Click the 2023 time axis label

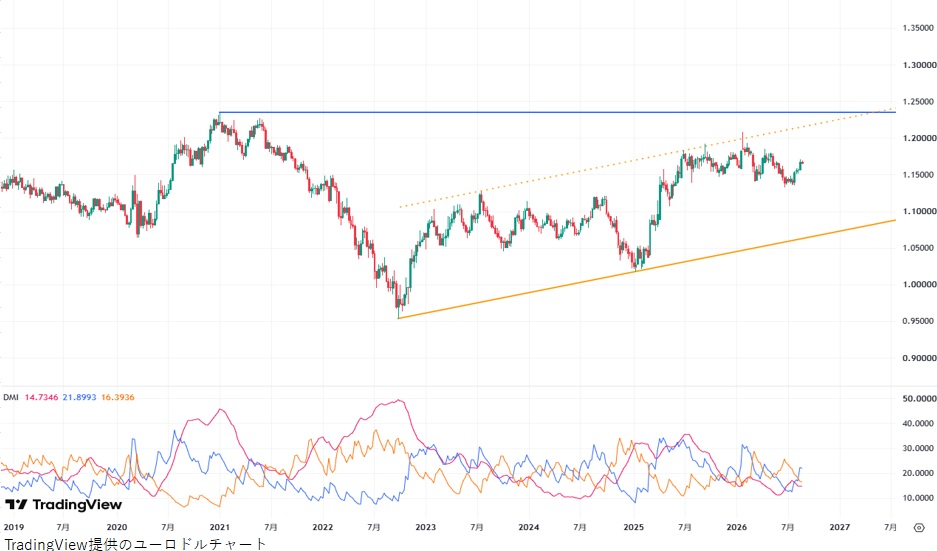(425, 527)
